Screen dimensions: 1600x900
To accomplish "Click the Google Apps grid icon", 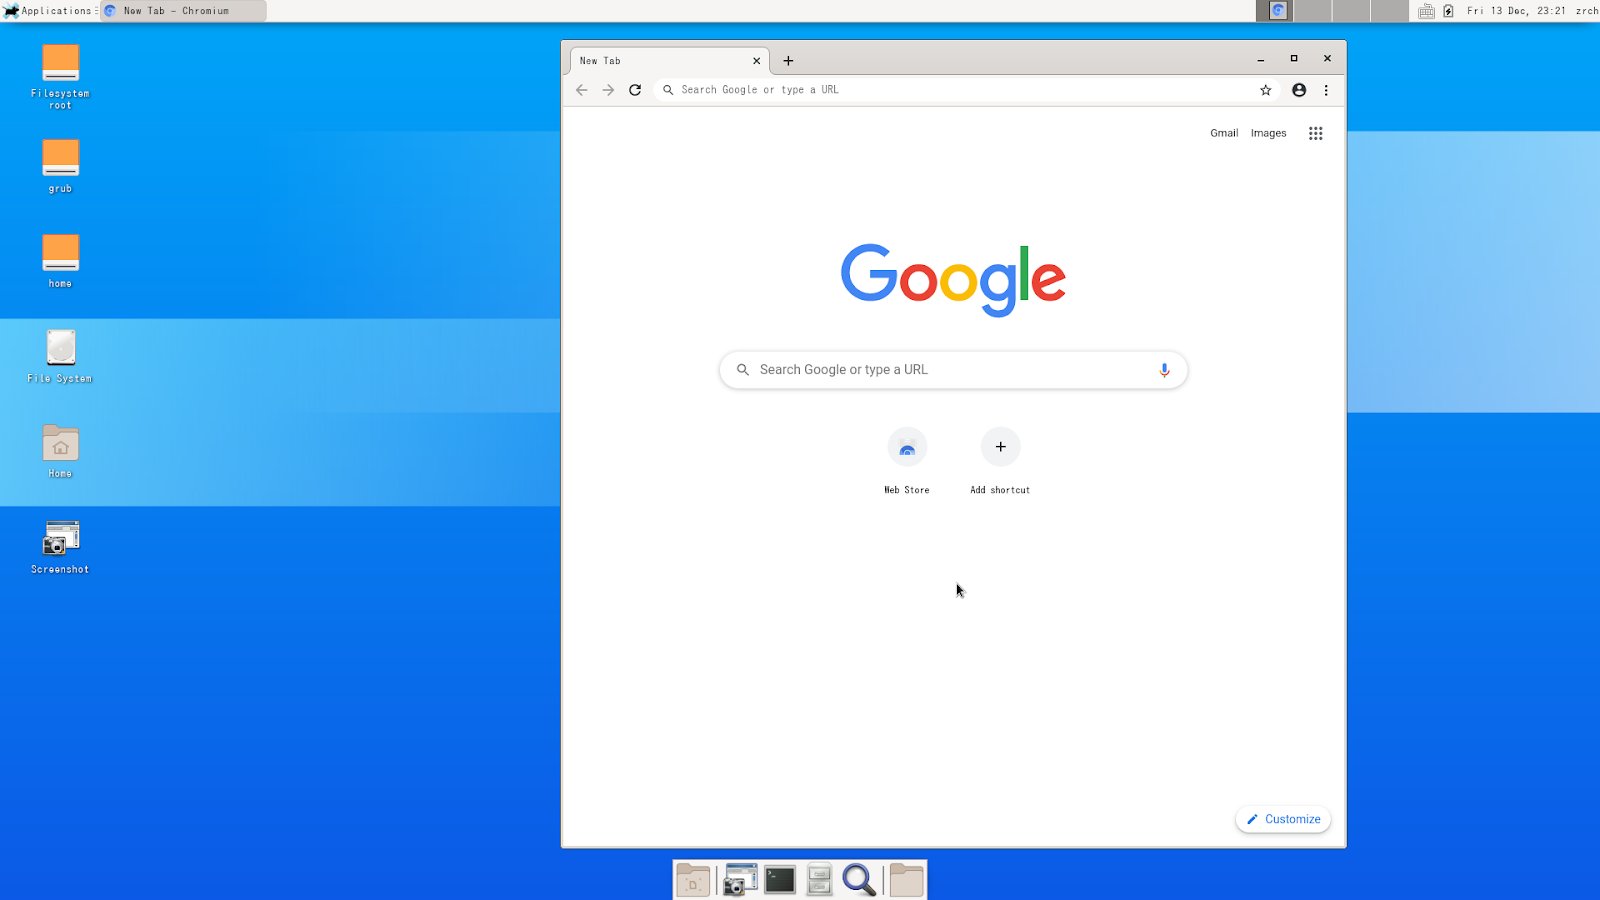I will (x=1315, y=132).
